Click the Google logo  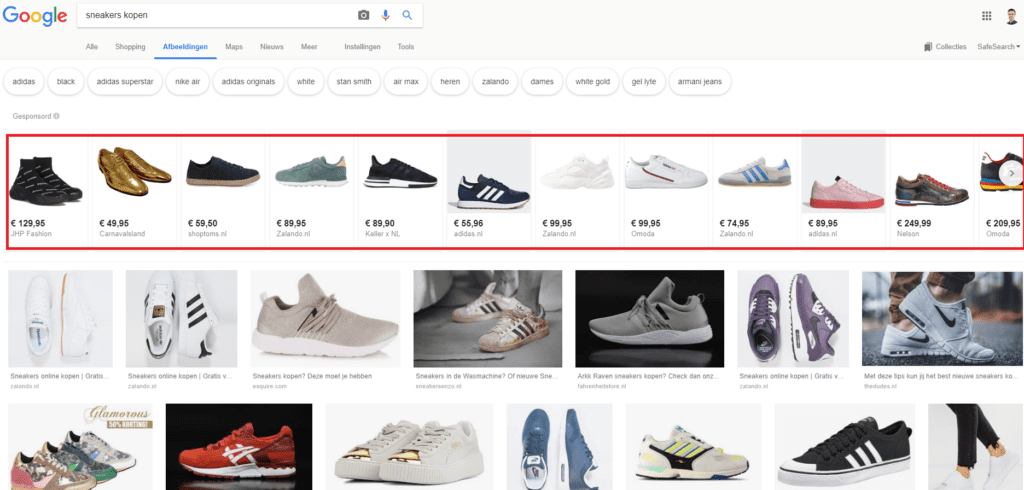(x=35, y=16)
